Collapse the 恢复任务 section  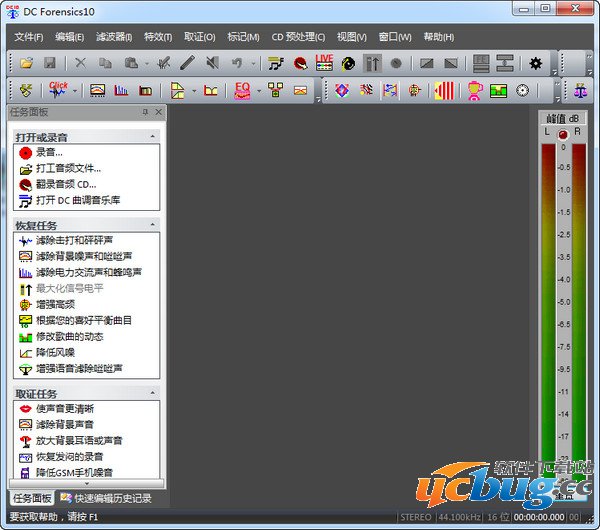coord(153,225)
